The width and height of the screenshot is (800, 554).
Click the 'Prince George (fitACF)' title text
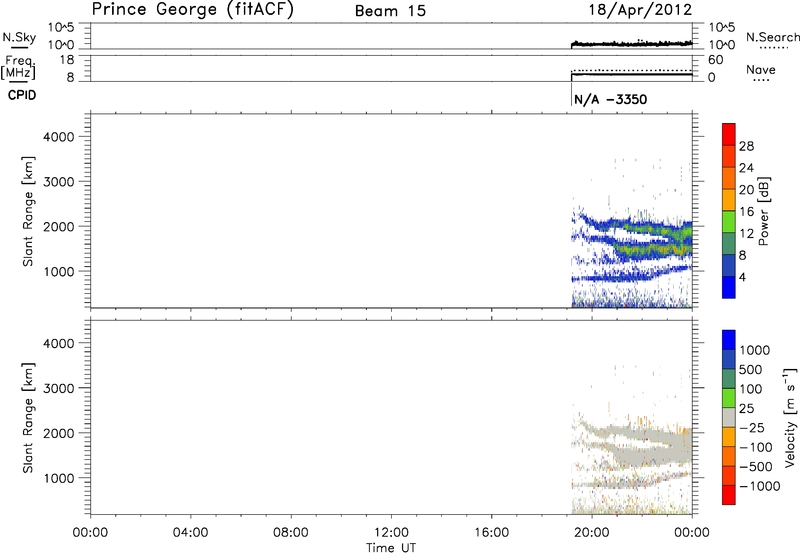tap(192, 9)
